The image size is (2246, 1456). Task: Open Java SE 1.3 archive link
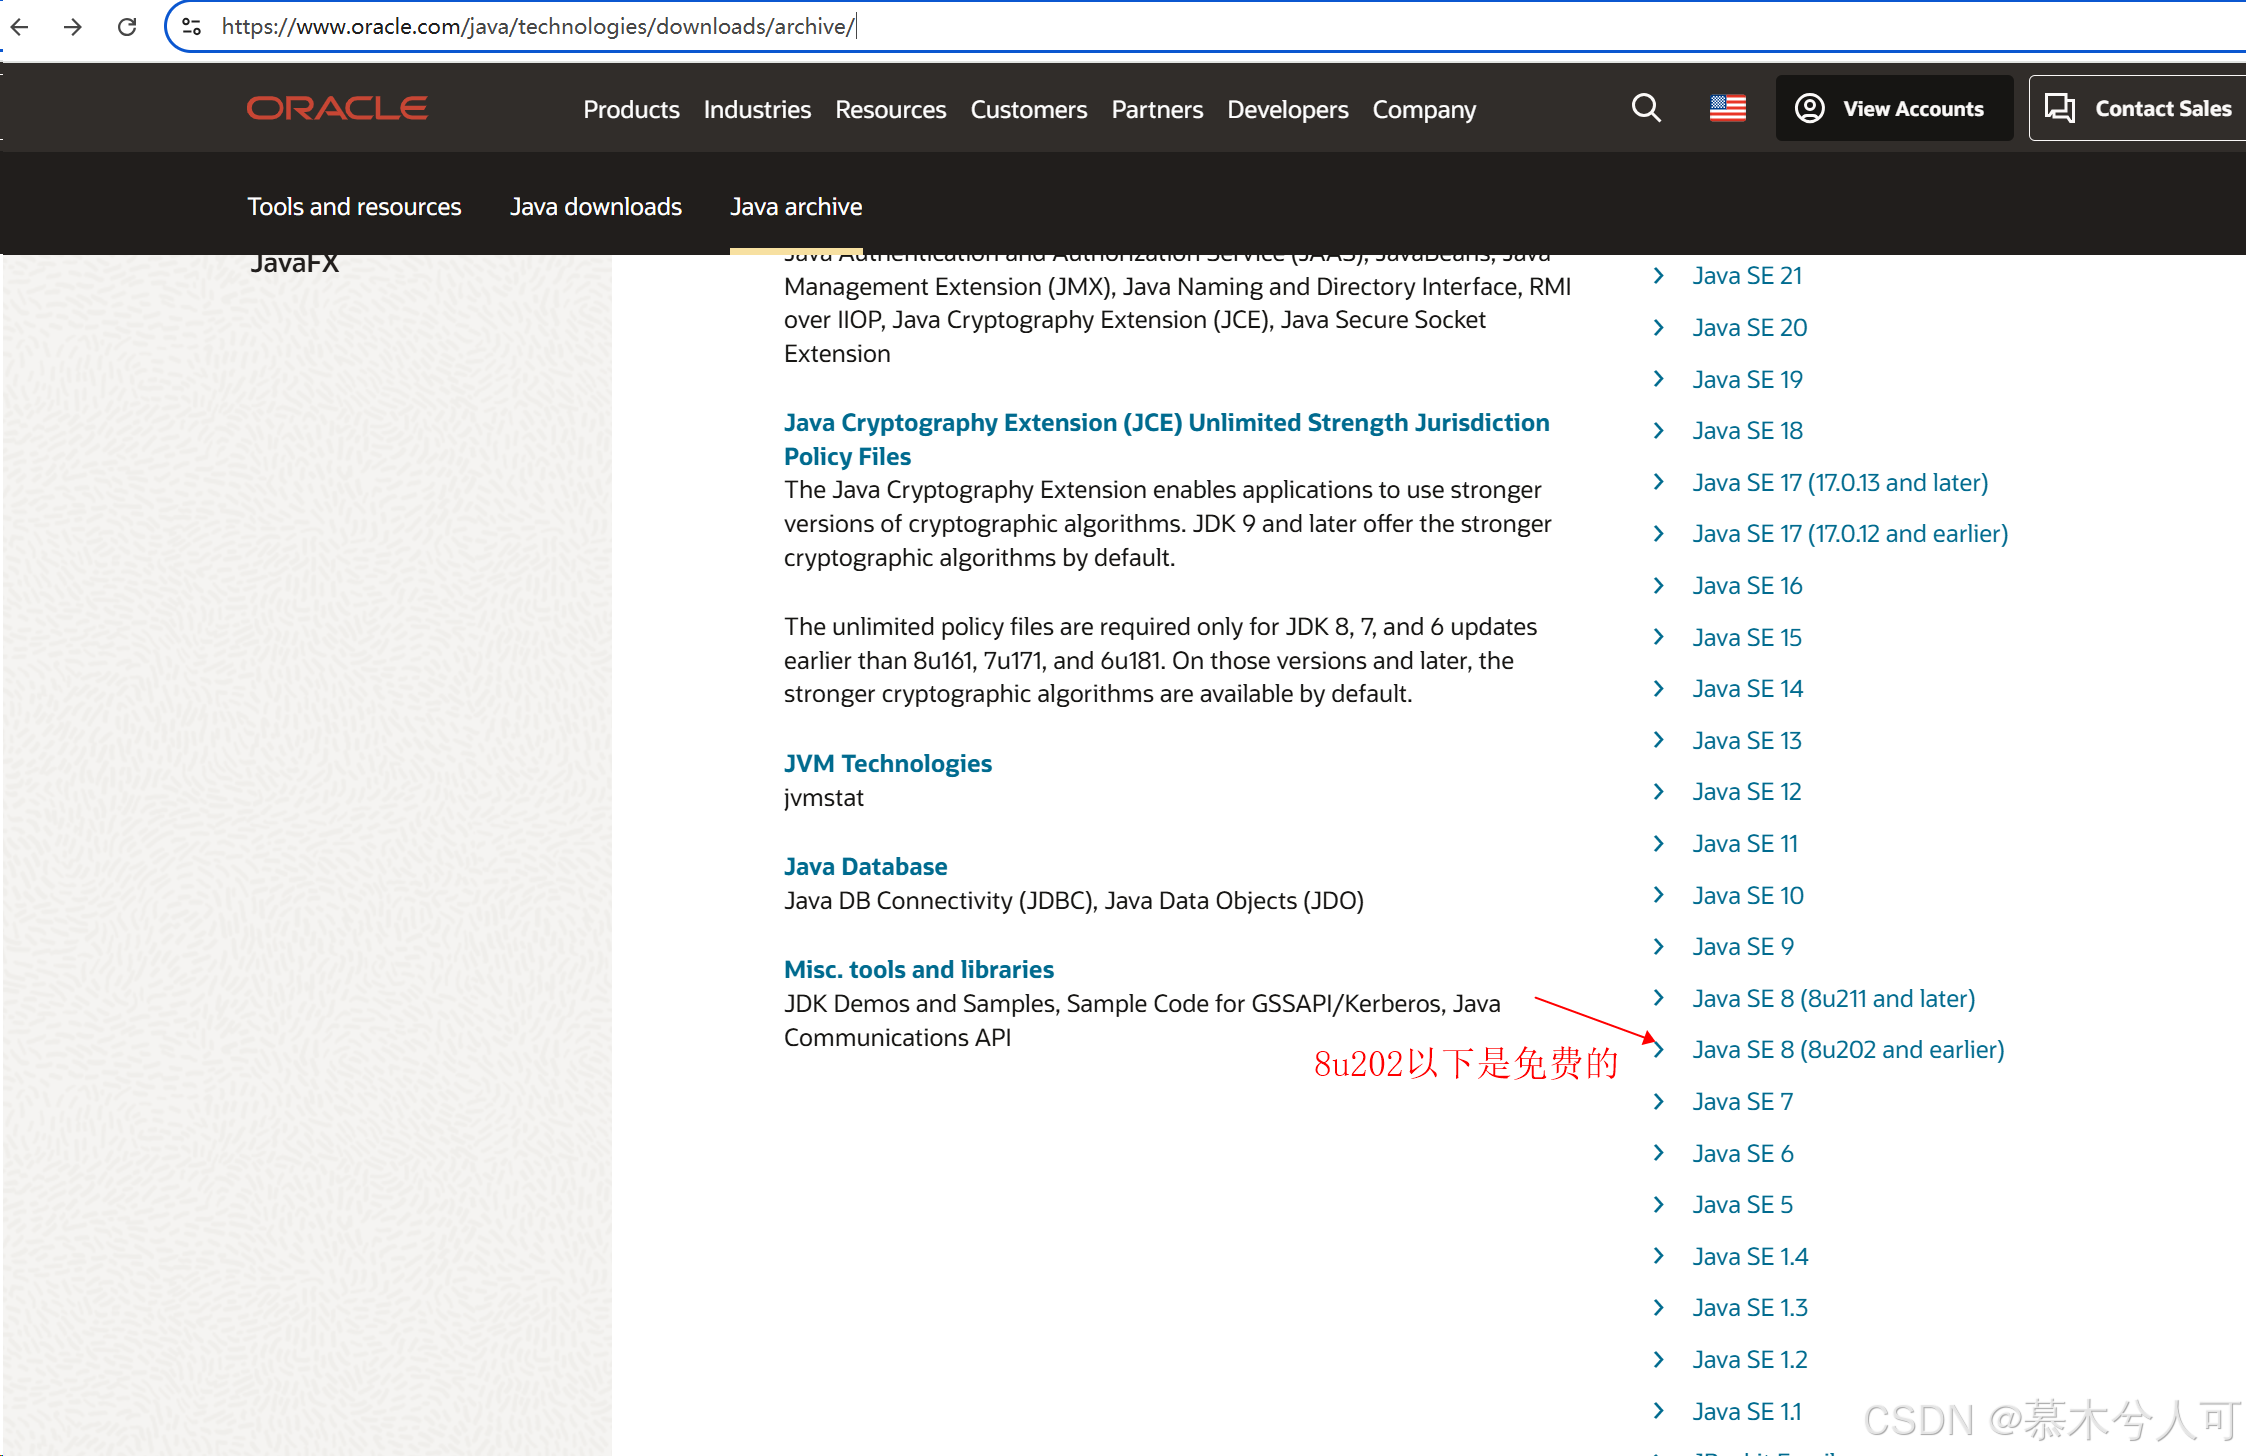pyautogui.click(x=1750, y=1307)
